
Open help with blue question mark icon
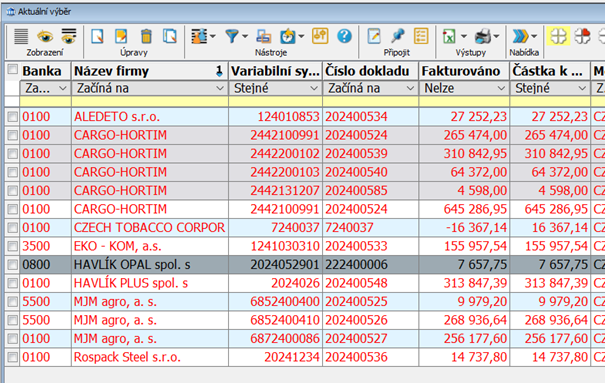click(344, 36)
